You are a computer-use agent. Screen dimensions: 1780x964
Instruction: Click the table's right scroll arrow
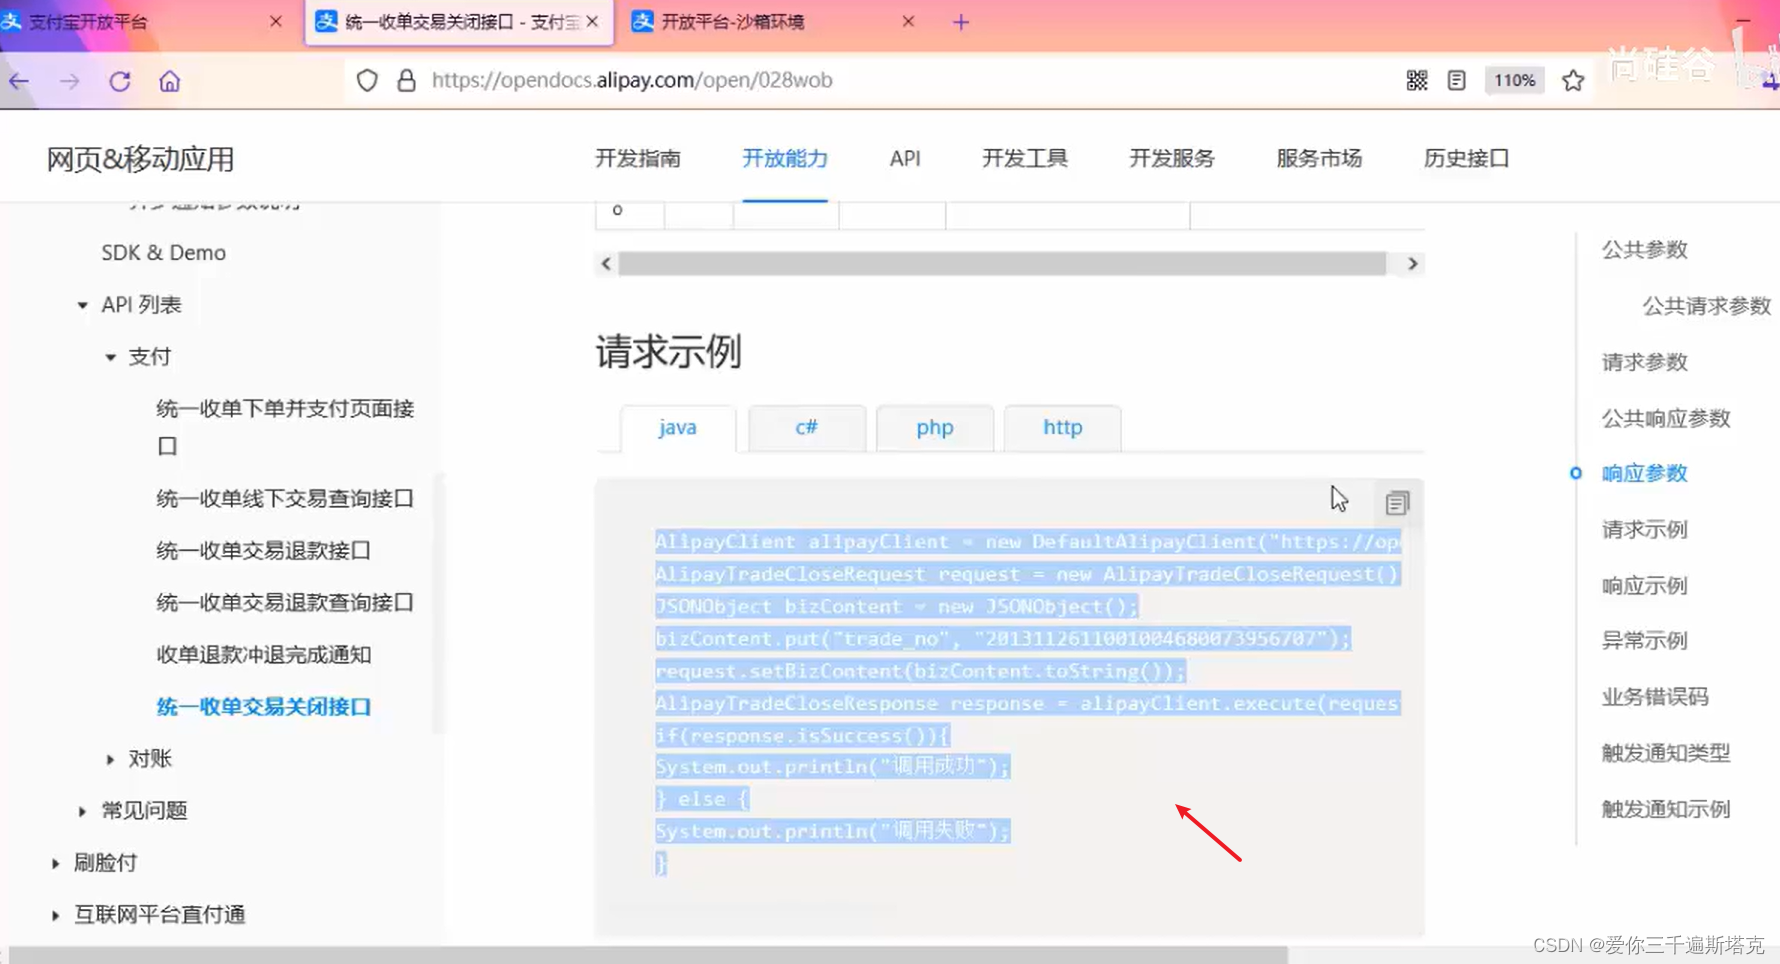pyautogui.click(x=1412, y=264)
